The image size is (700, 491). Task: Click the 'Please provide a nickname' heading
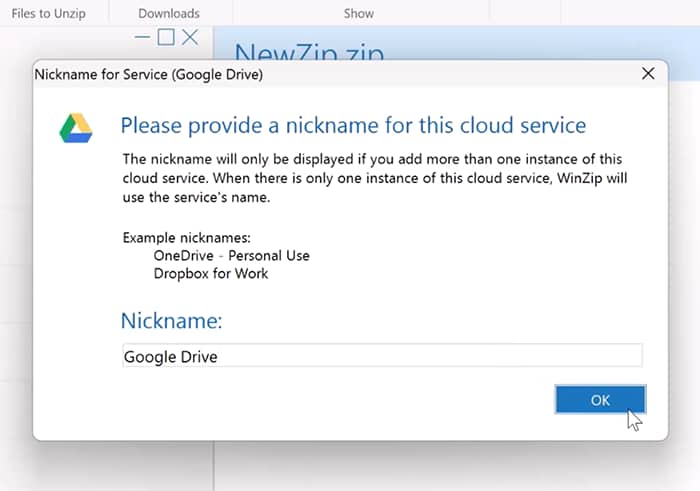click(352, 126)
